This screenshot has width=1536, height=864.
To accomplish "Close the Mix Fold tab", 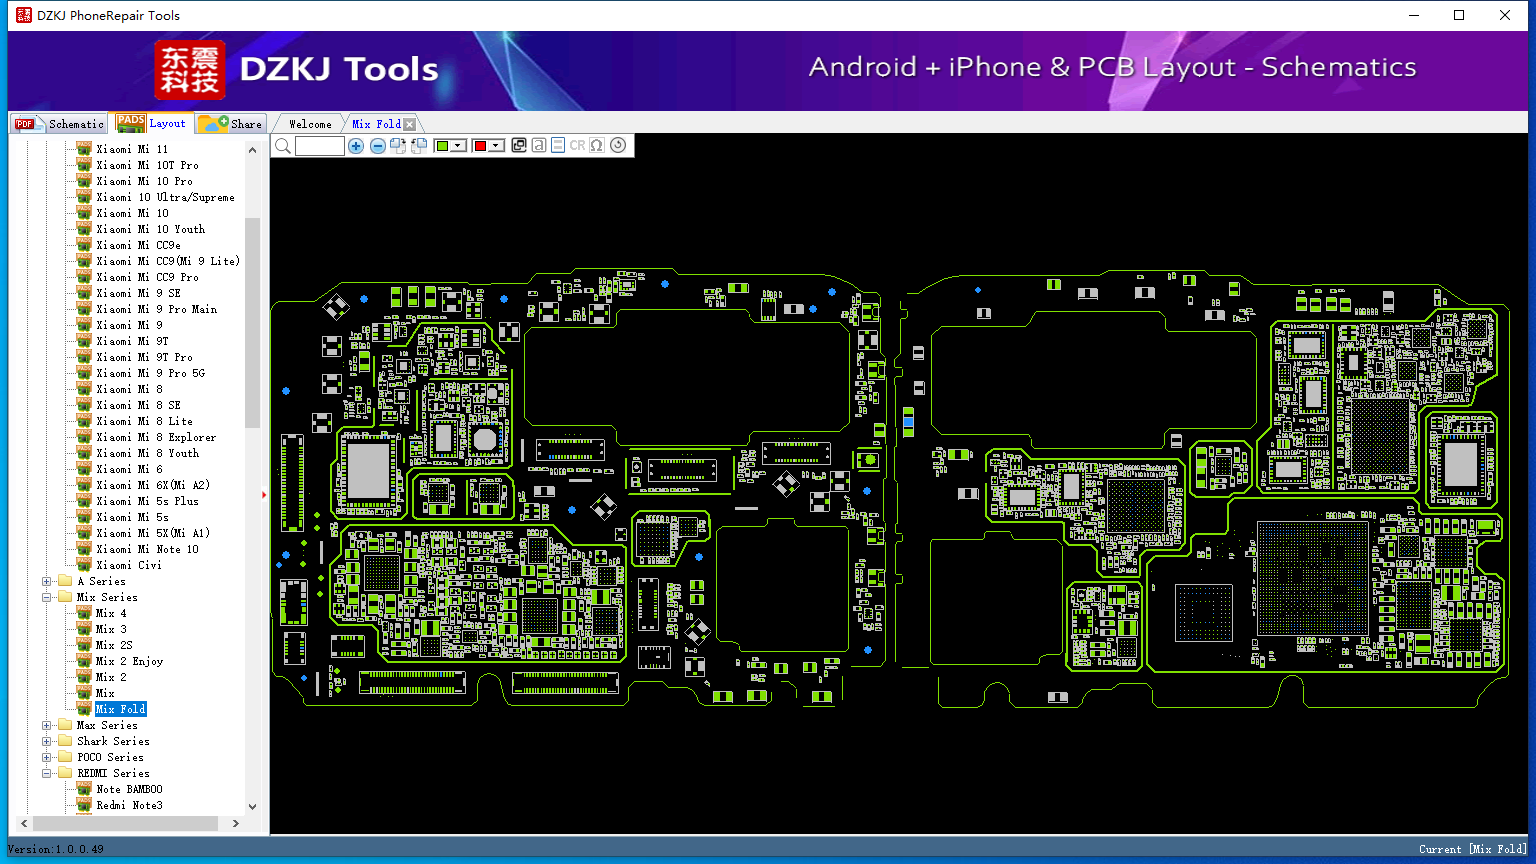I will pyautogui.click(x=409, y=124).
